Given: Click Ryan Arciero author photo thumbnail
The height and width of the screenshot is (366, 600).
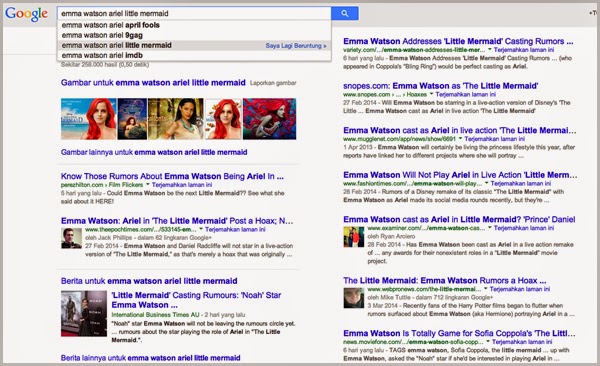Looking at the screenshot, I should pyautogui.click(x=354, y=237).
